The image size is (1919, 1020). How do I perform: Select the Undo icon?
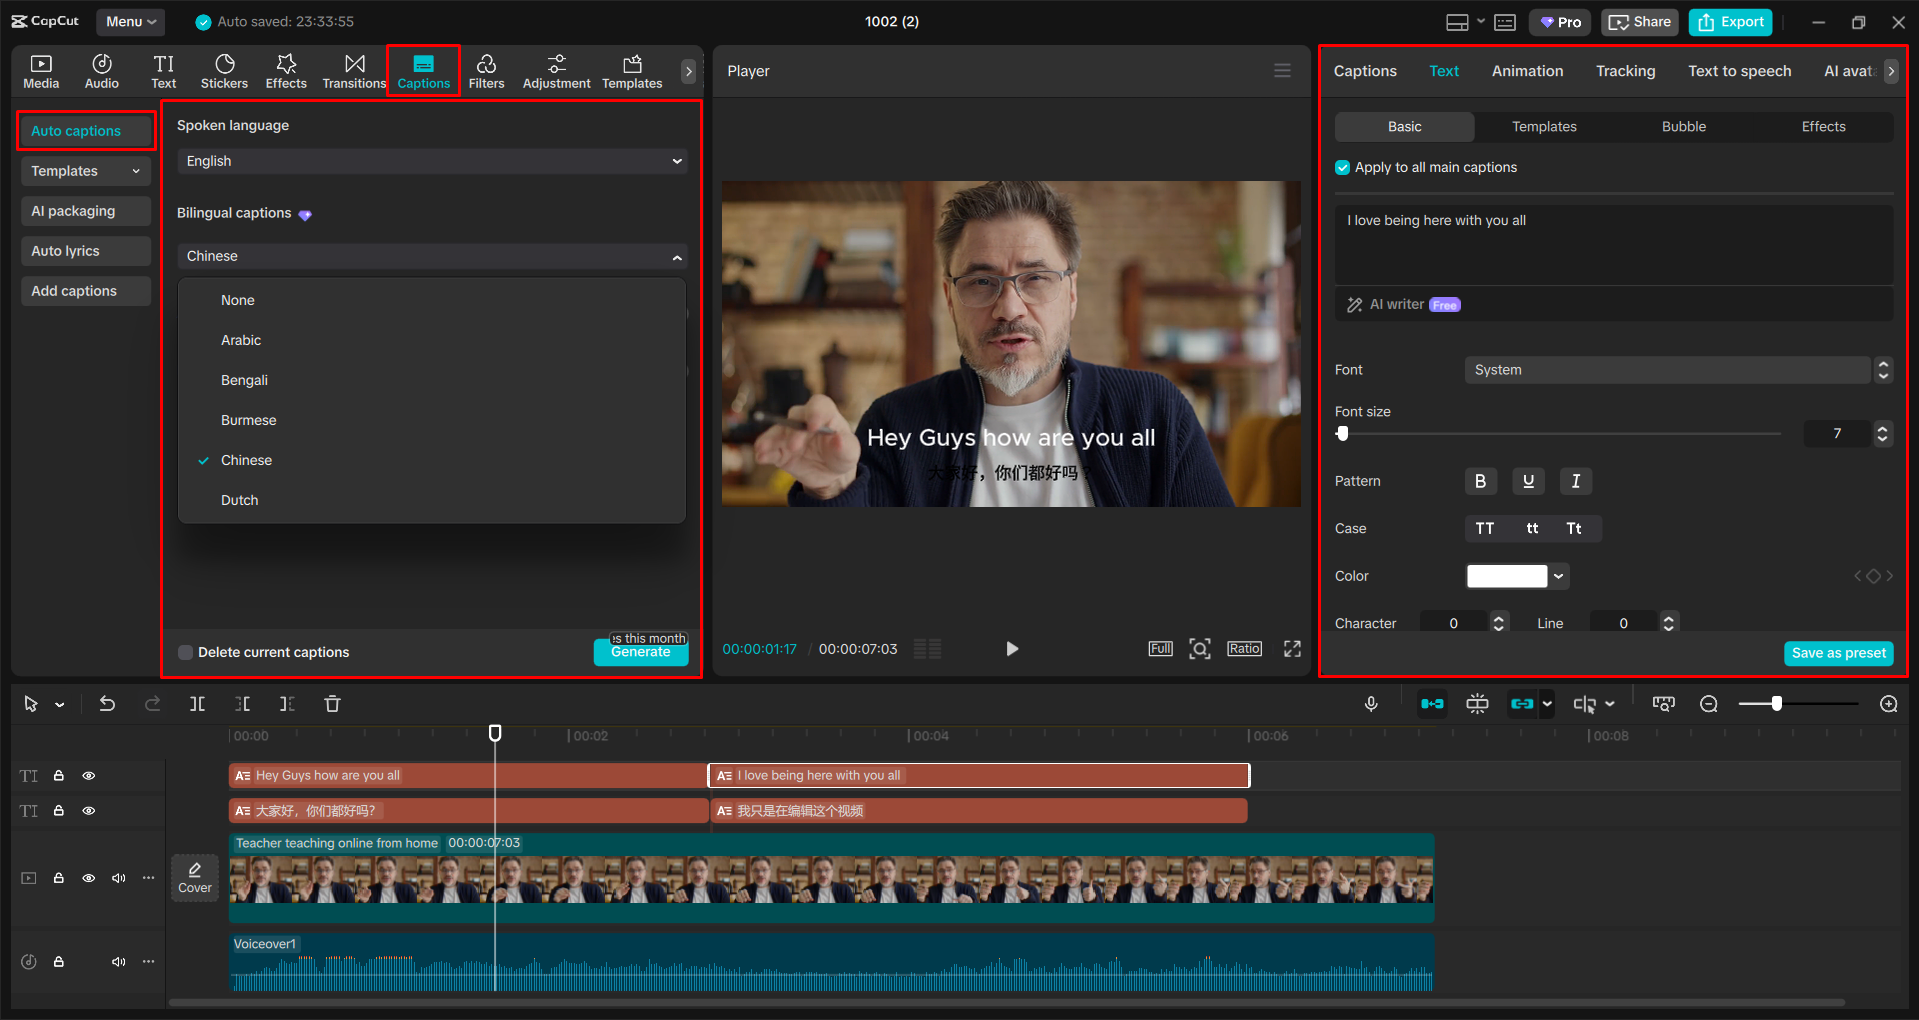click(x=107, y=703)
